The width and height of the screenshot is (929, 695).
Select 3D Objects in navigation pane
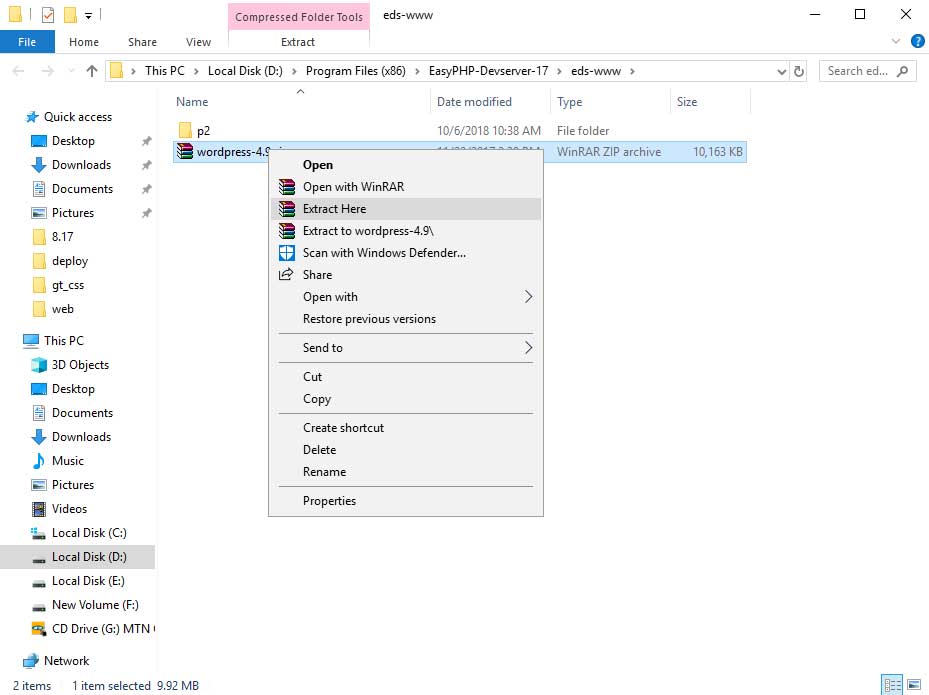[80, 365]
